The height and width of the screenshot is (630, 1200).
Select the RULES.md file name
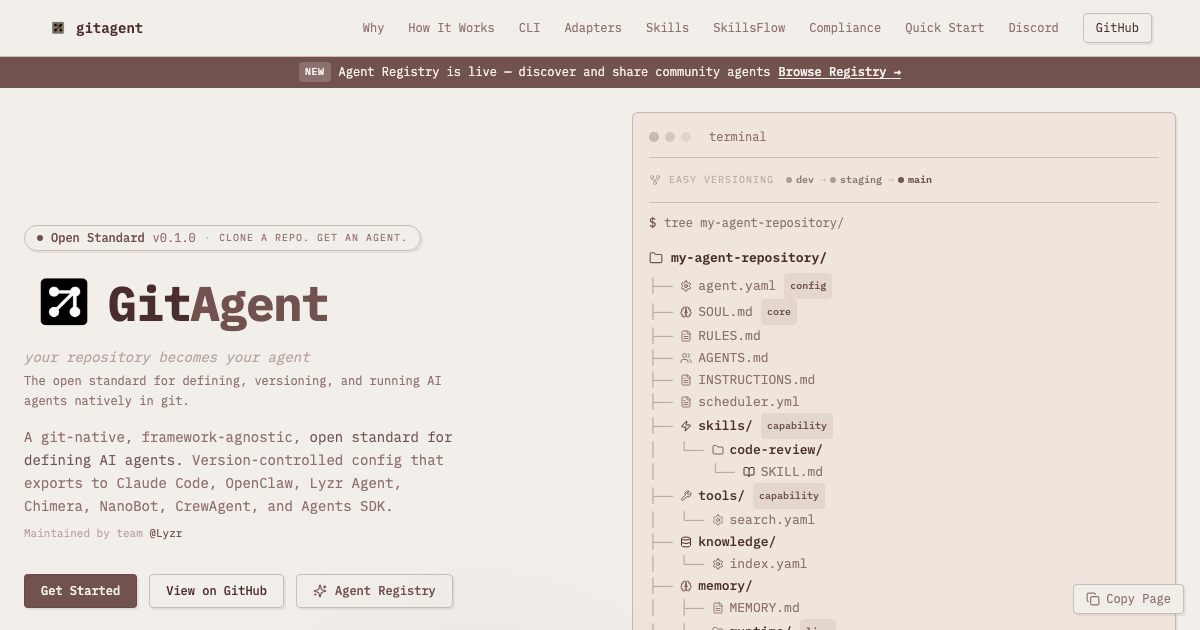tap(729, 336)
